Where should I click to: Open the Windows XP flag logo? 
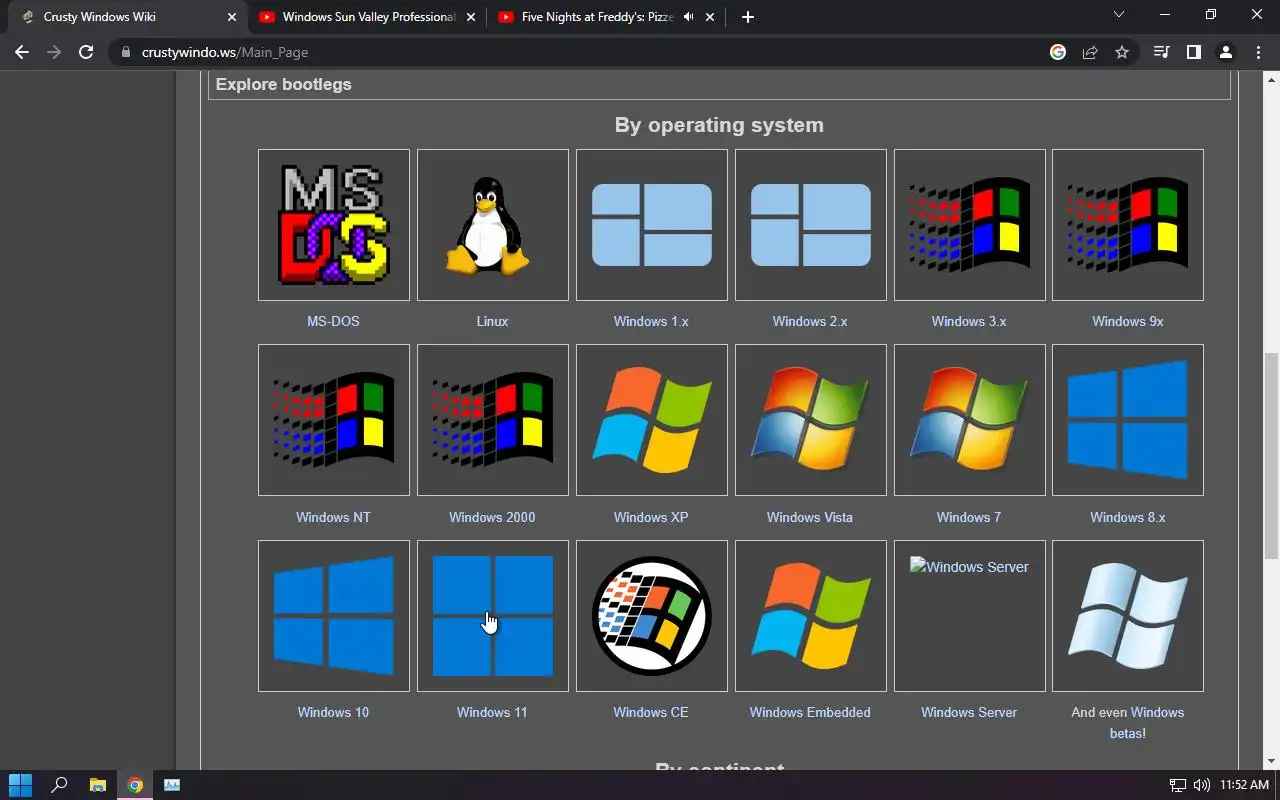[652, 420]
